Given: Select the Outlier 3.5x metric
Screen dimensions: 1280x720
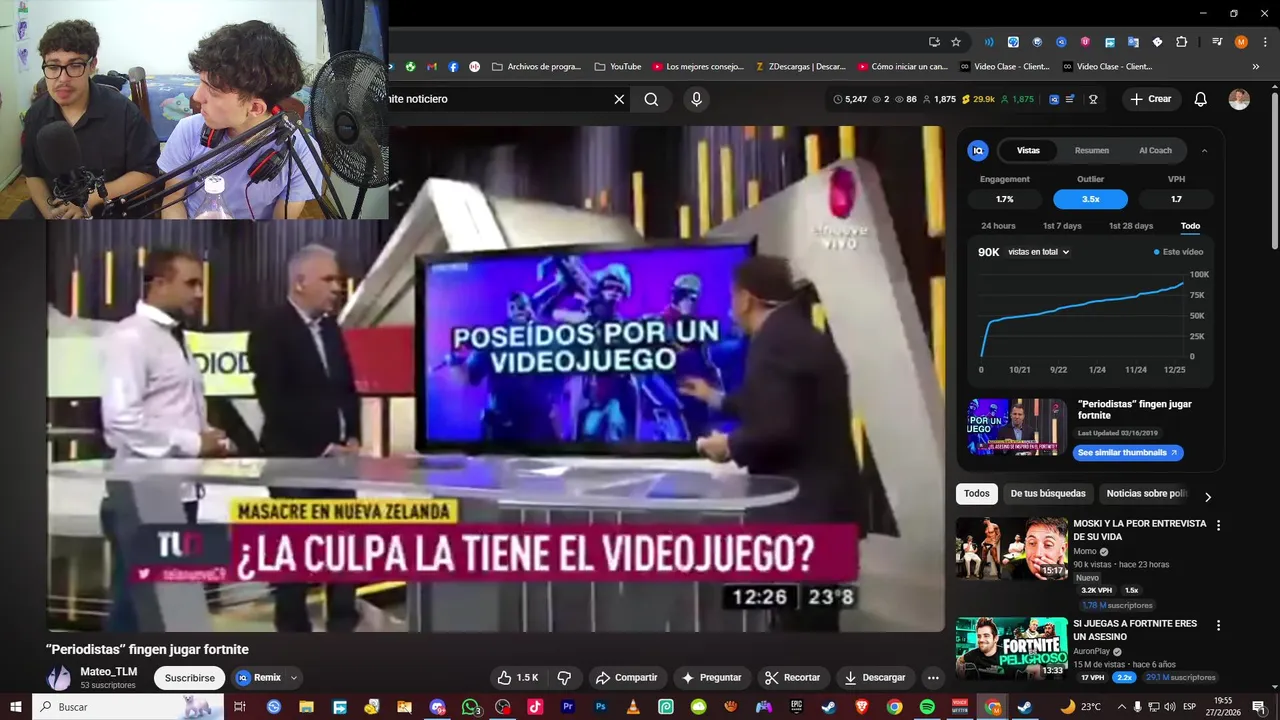Looking at the screenshot, I should 1090,199.
